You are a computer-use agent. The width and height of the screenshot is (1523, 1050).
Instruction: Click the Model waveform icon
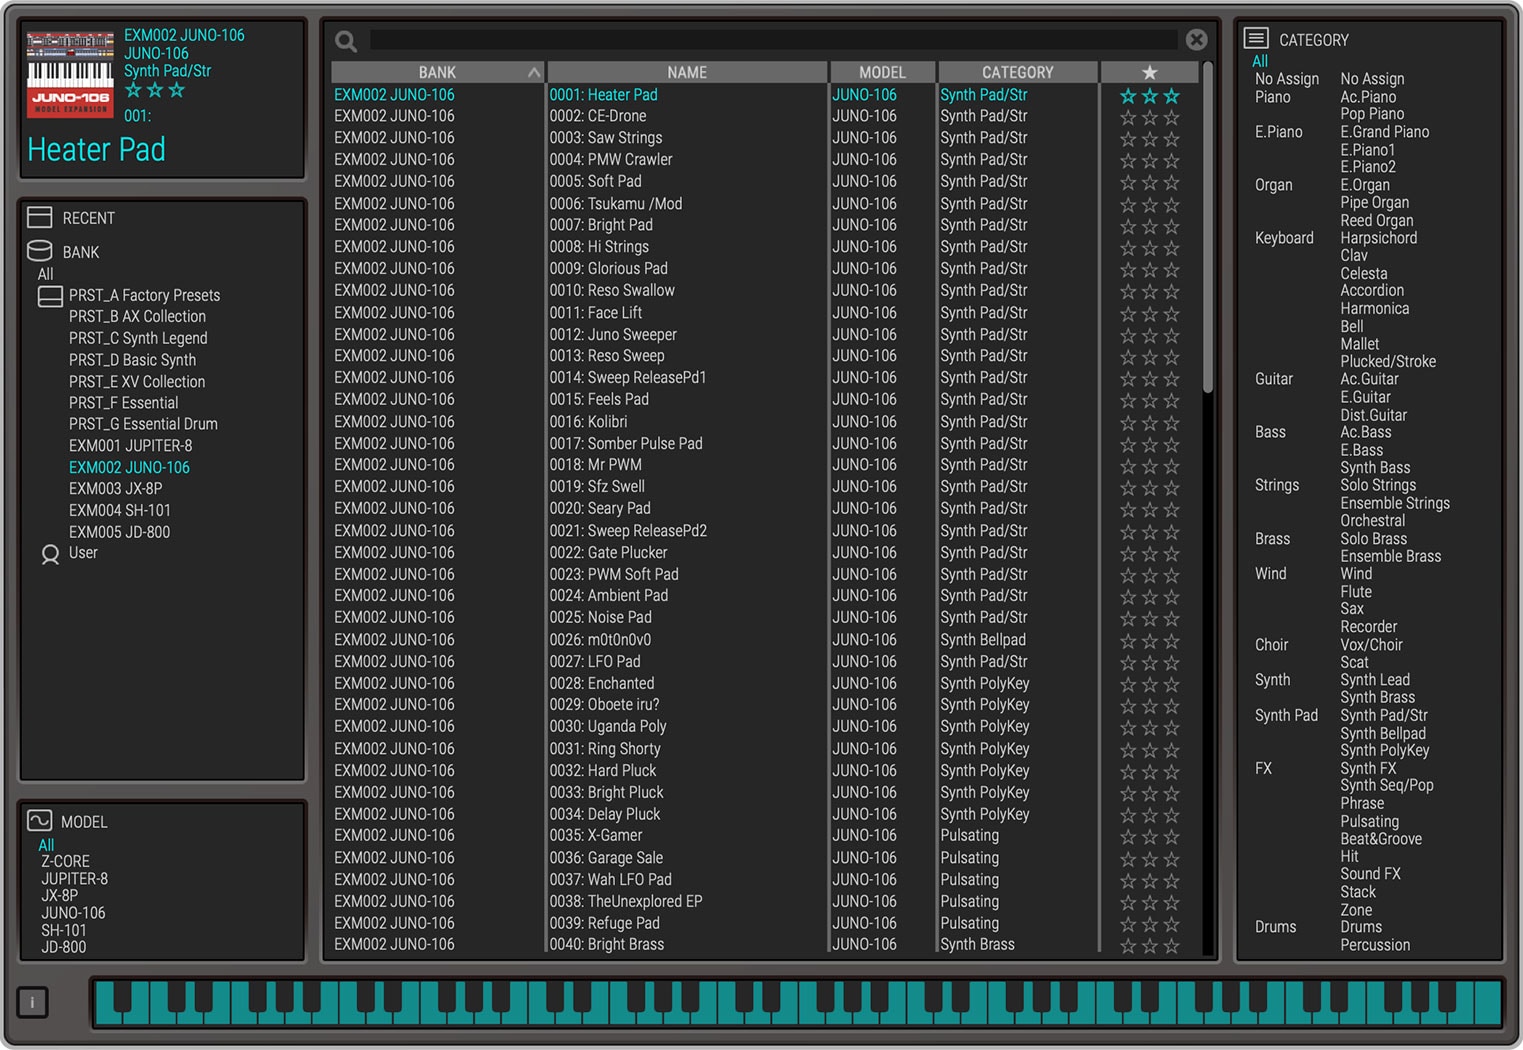[x=40, y=821]
